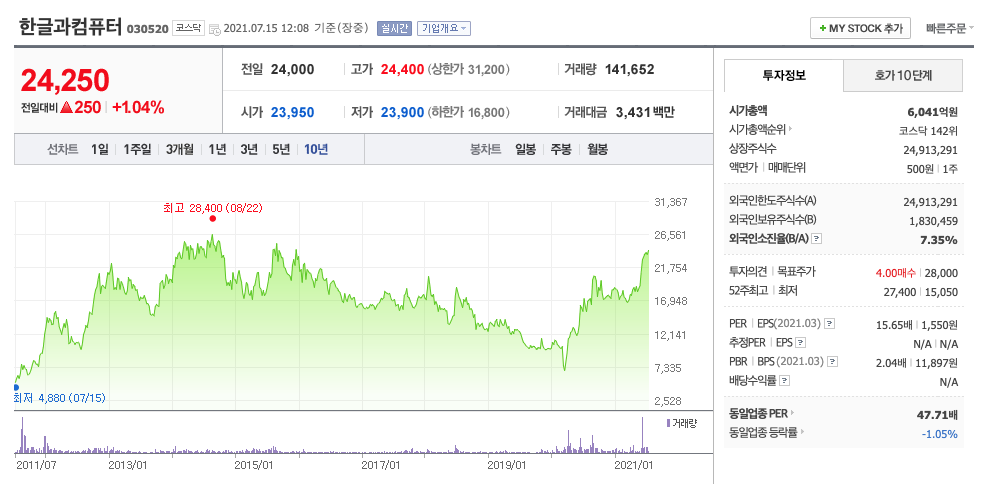The width and height of the screenshot is (984, 484).
Task: Click the 시가 23,950 value
Action: pos(292,113)
